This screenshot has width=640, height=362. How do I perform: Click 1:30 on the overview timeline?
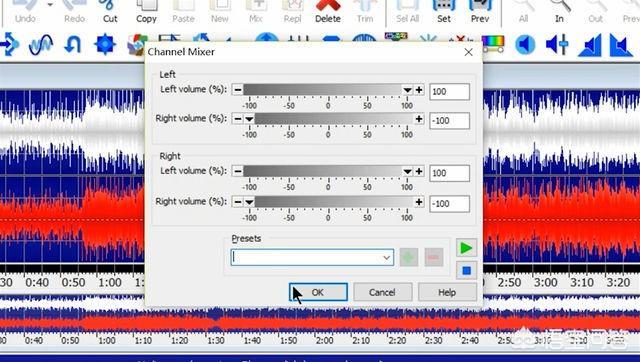pos(216,340)
